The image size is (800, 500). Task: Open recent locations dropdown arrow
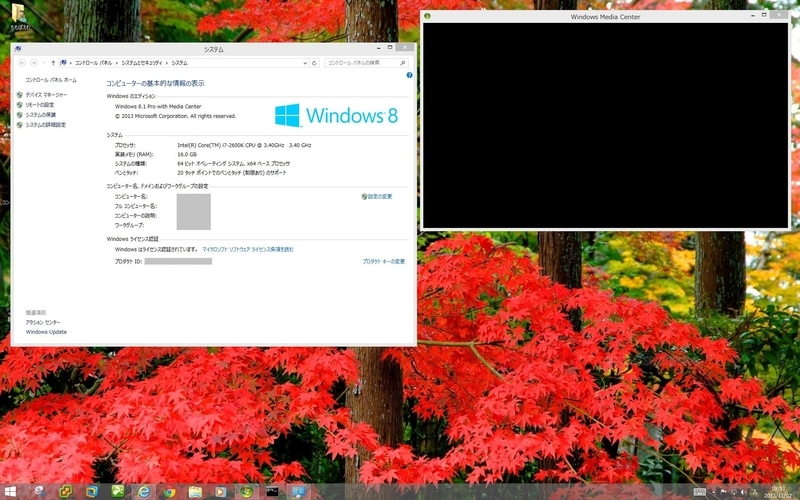(x=44, y=63)
